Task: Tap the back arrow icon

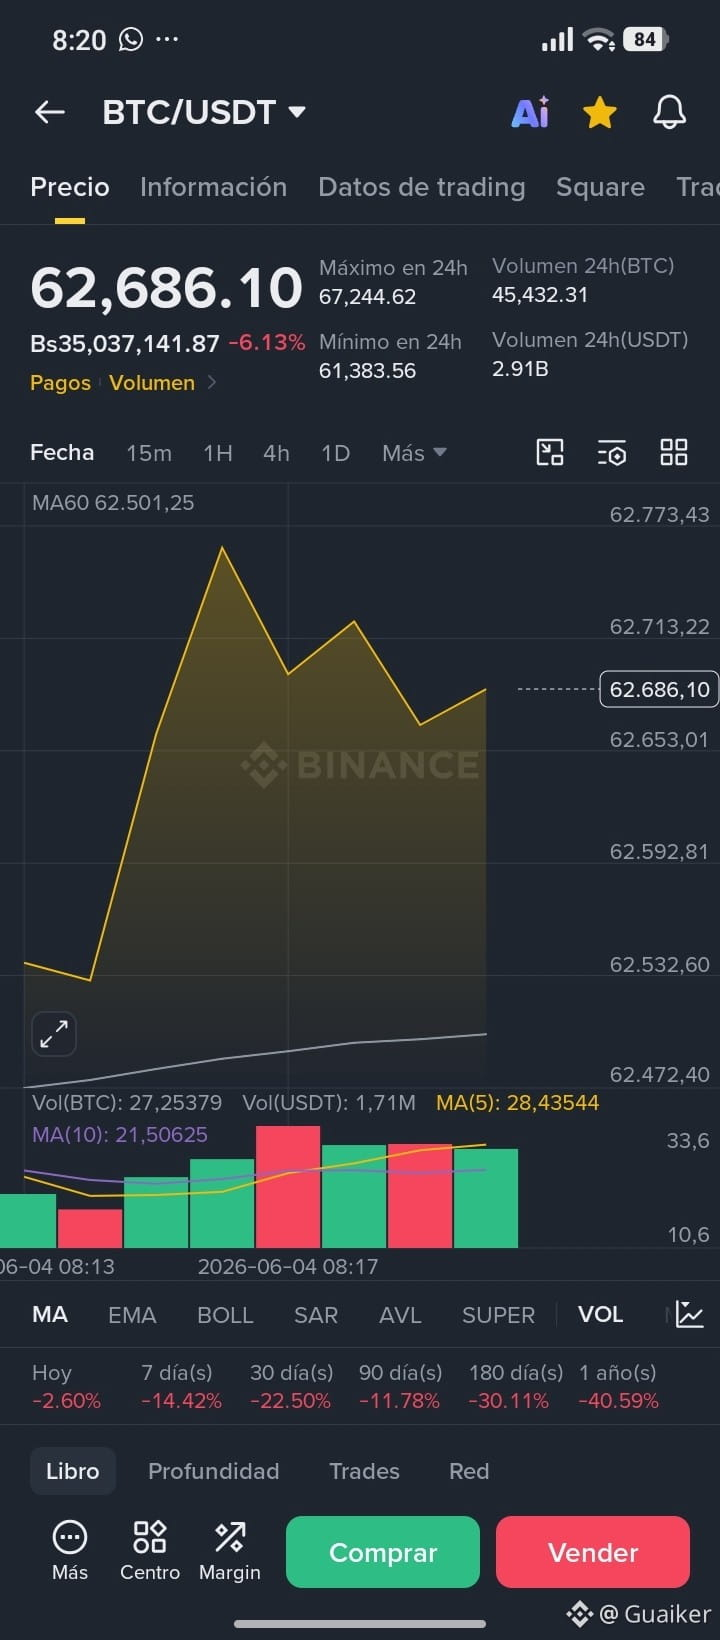Action: (x=50, y=113)
